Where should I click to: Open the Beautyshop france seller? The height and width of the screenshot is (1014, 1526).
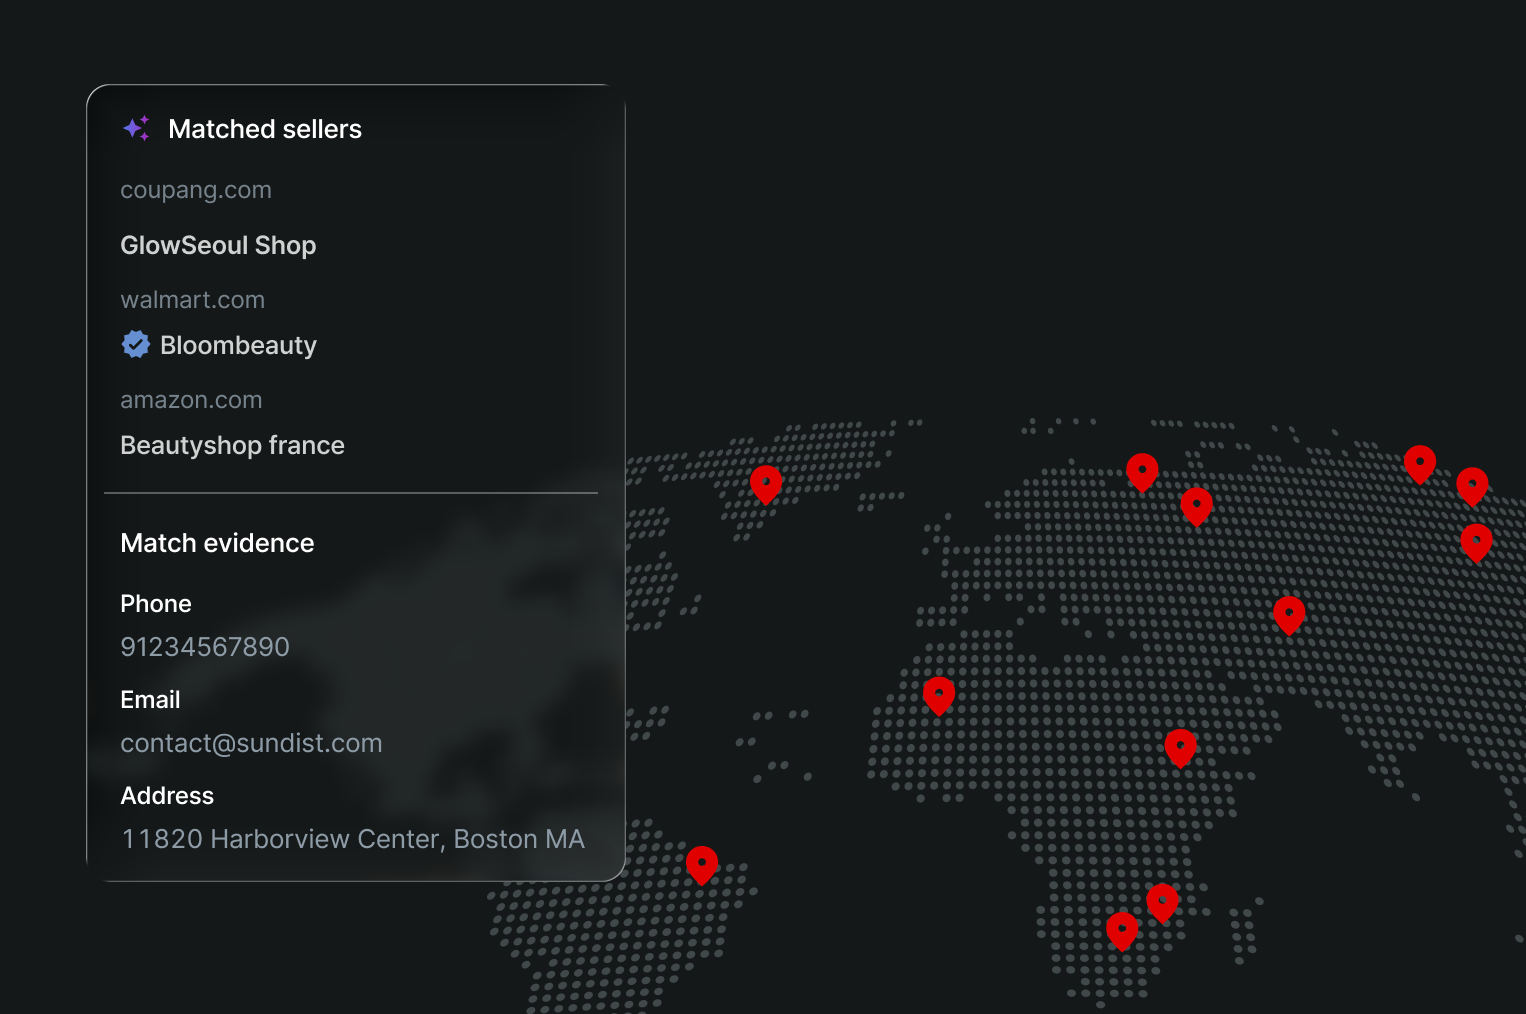pyautogui.click(x=232, y=445)
